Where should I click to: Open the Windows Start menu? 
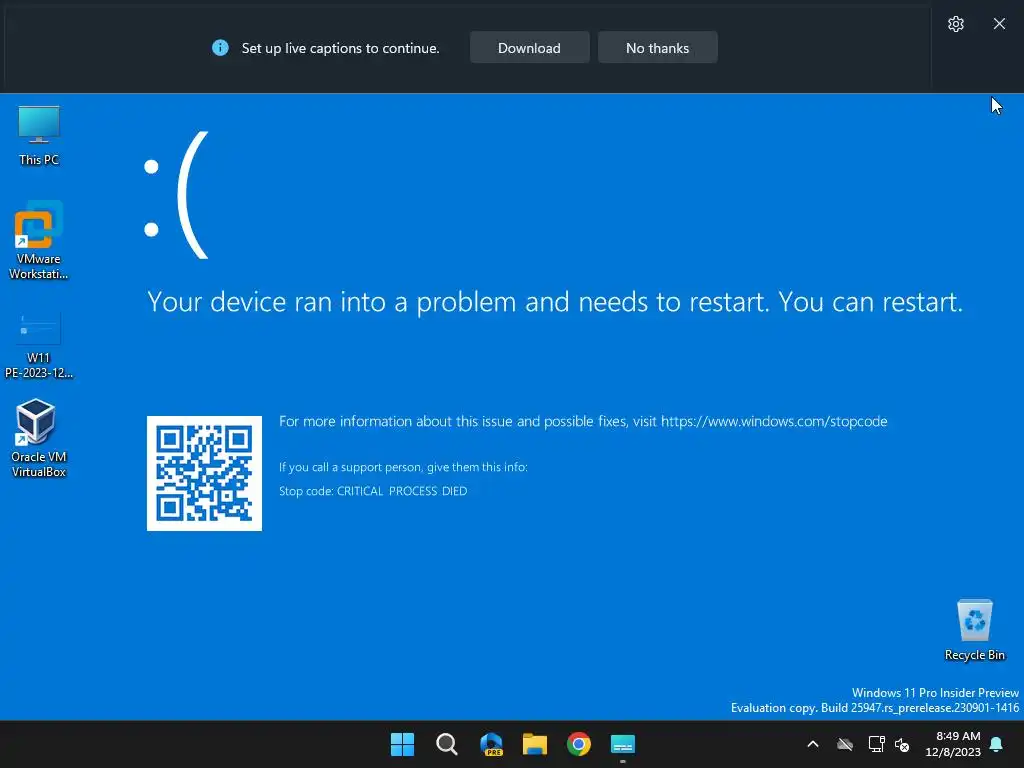click(402, 744)
